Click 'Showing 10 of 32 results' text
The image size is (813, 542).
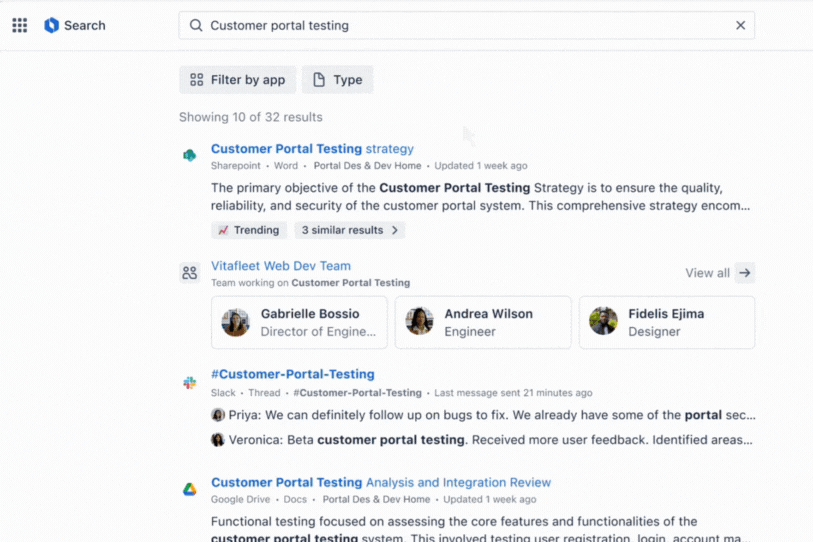pos(250,117)
